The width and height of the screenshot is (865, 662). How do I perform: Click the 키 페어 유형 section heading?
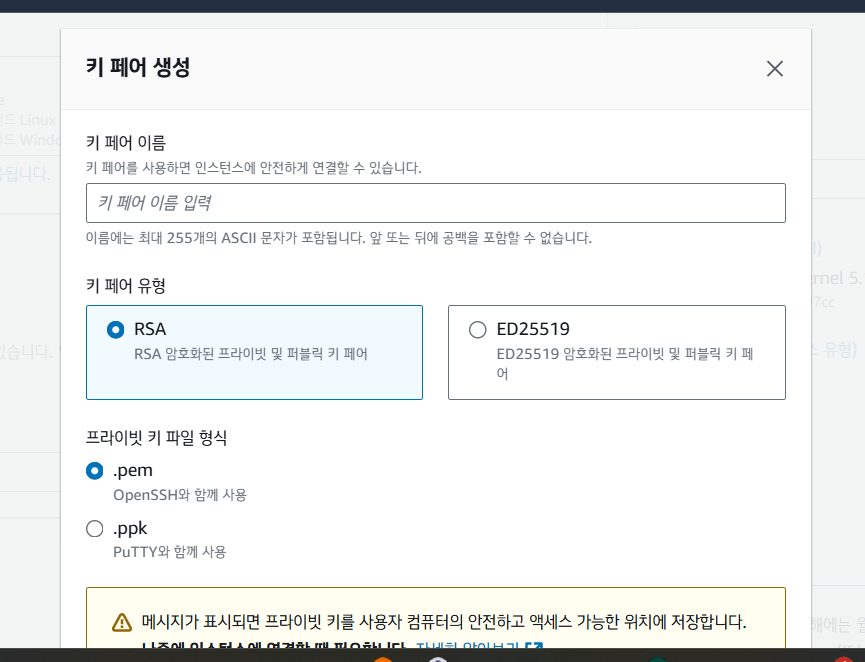click(126, 285)
